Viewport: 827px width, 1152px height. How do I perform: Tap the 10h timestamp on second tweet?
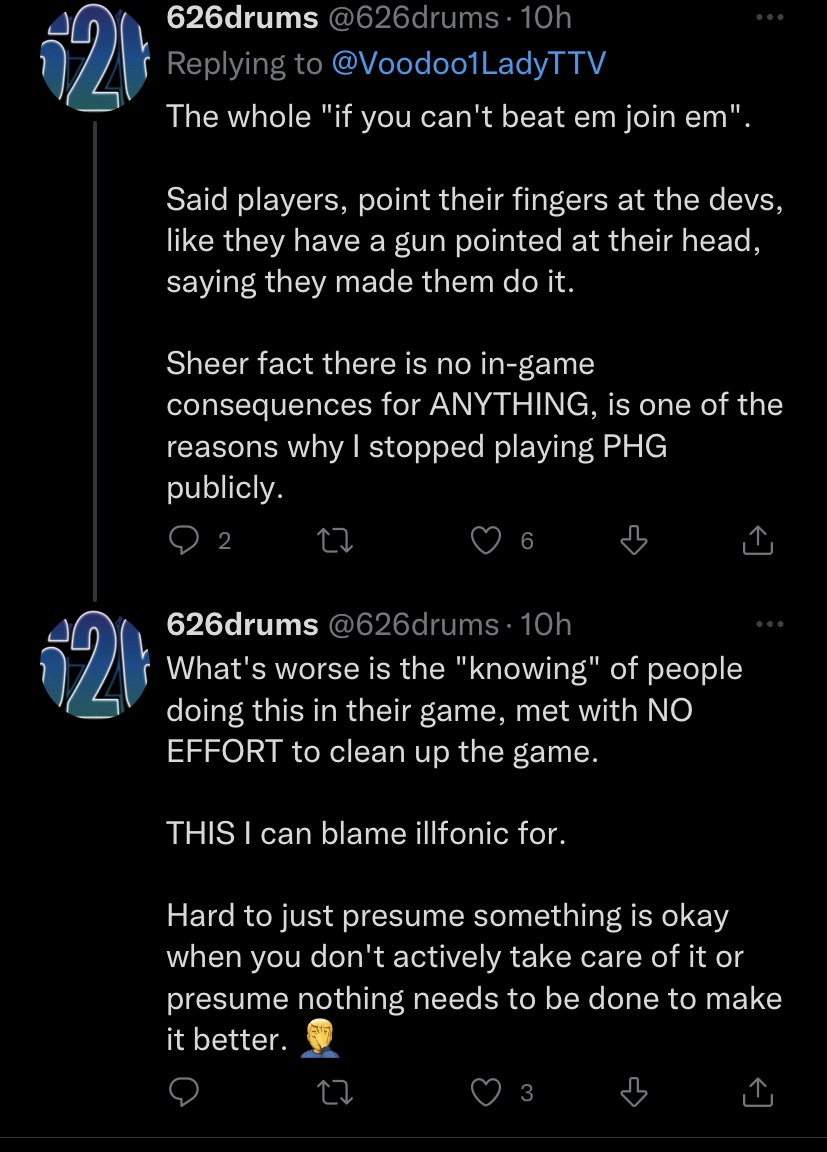pos(546,624)
